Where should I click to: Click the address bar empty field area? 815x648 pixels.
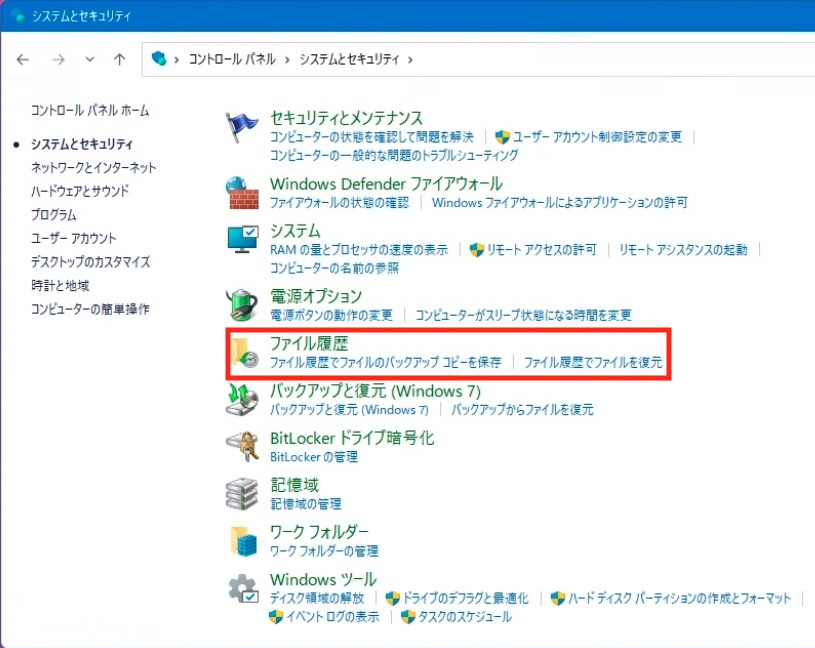pos(613,59)
